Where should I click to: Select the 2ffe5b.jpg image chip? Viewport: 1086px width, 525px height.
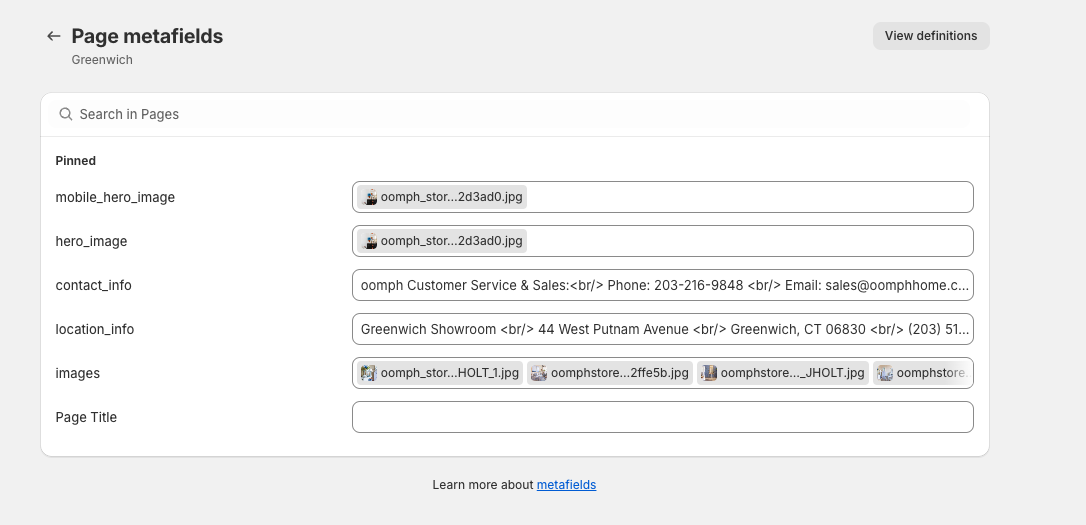tap(610, 373)
